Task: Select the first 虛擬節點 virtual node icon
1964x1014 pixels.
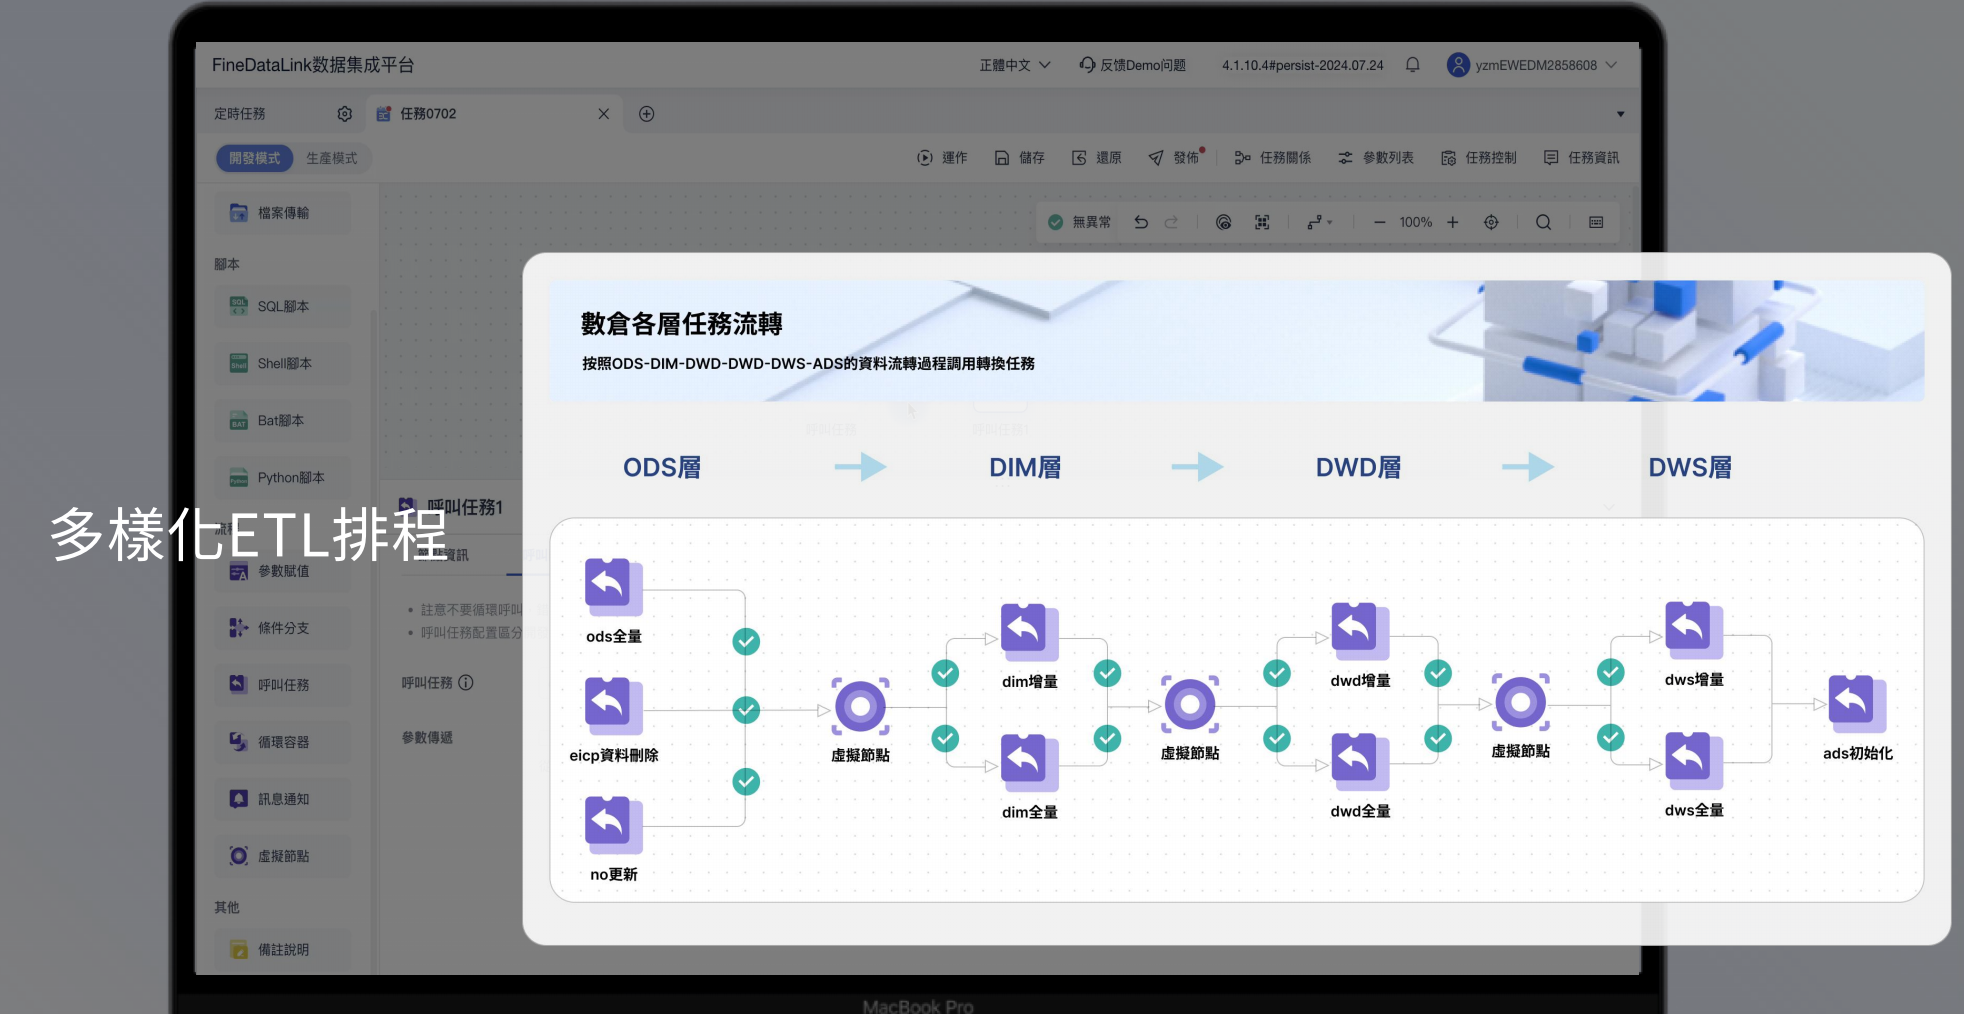Action: (x=860, y=706)
